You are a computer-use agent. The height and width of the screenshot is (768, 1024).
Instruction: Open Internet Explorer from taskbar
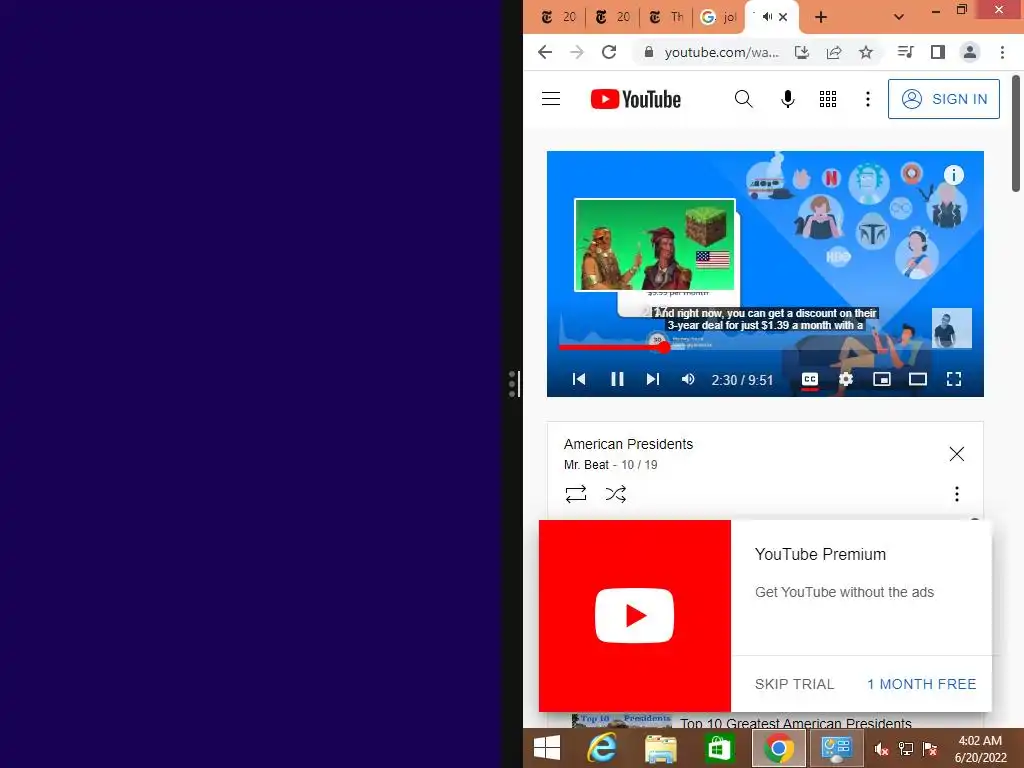point(601,748)
